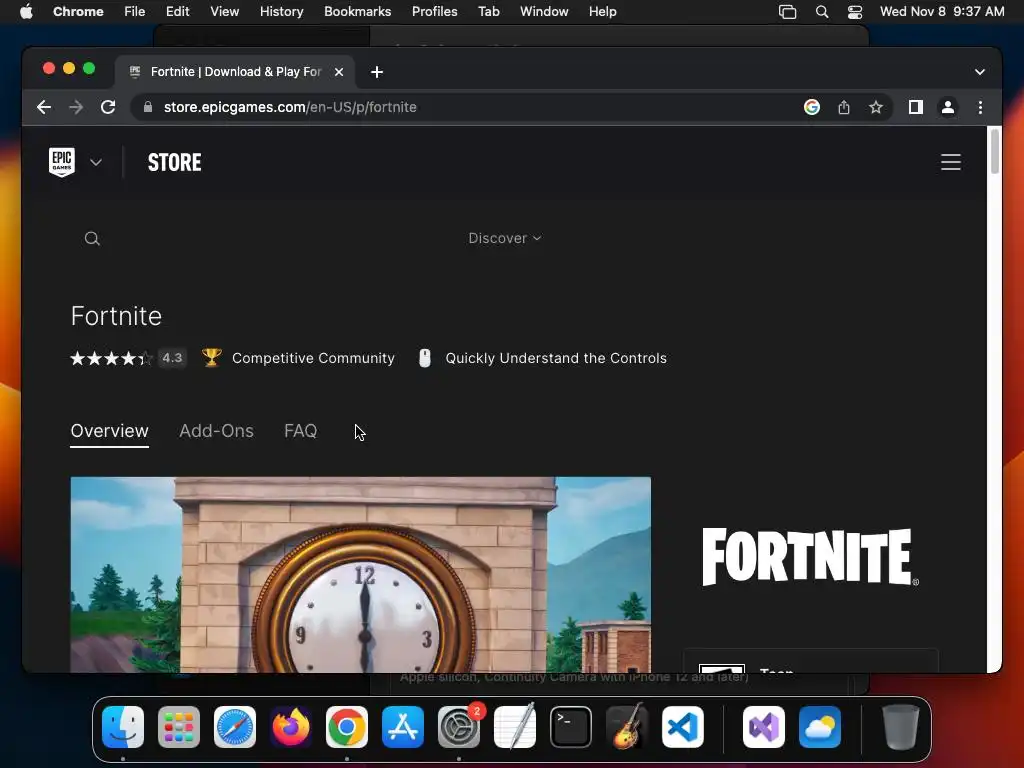Open the History menu
Viewport: 1024px width, 768px height.
click(281, 12)
